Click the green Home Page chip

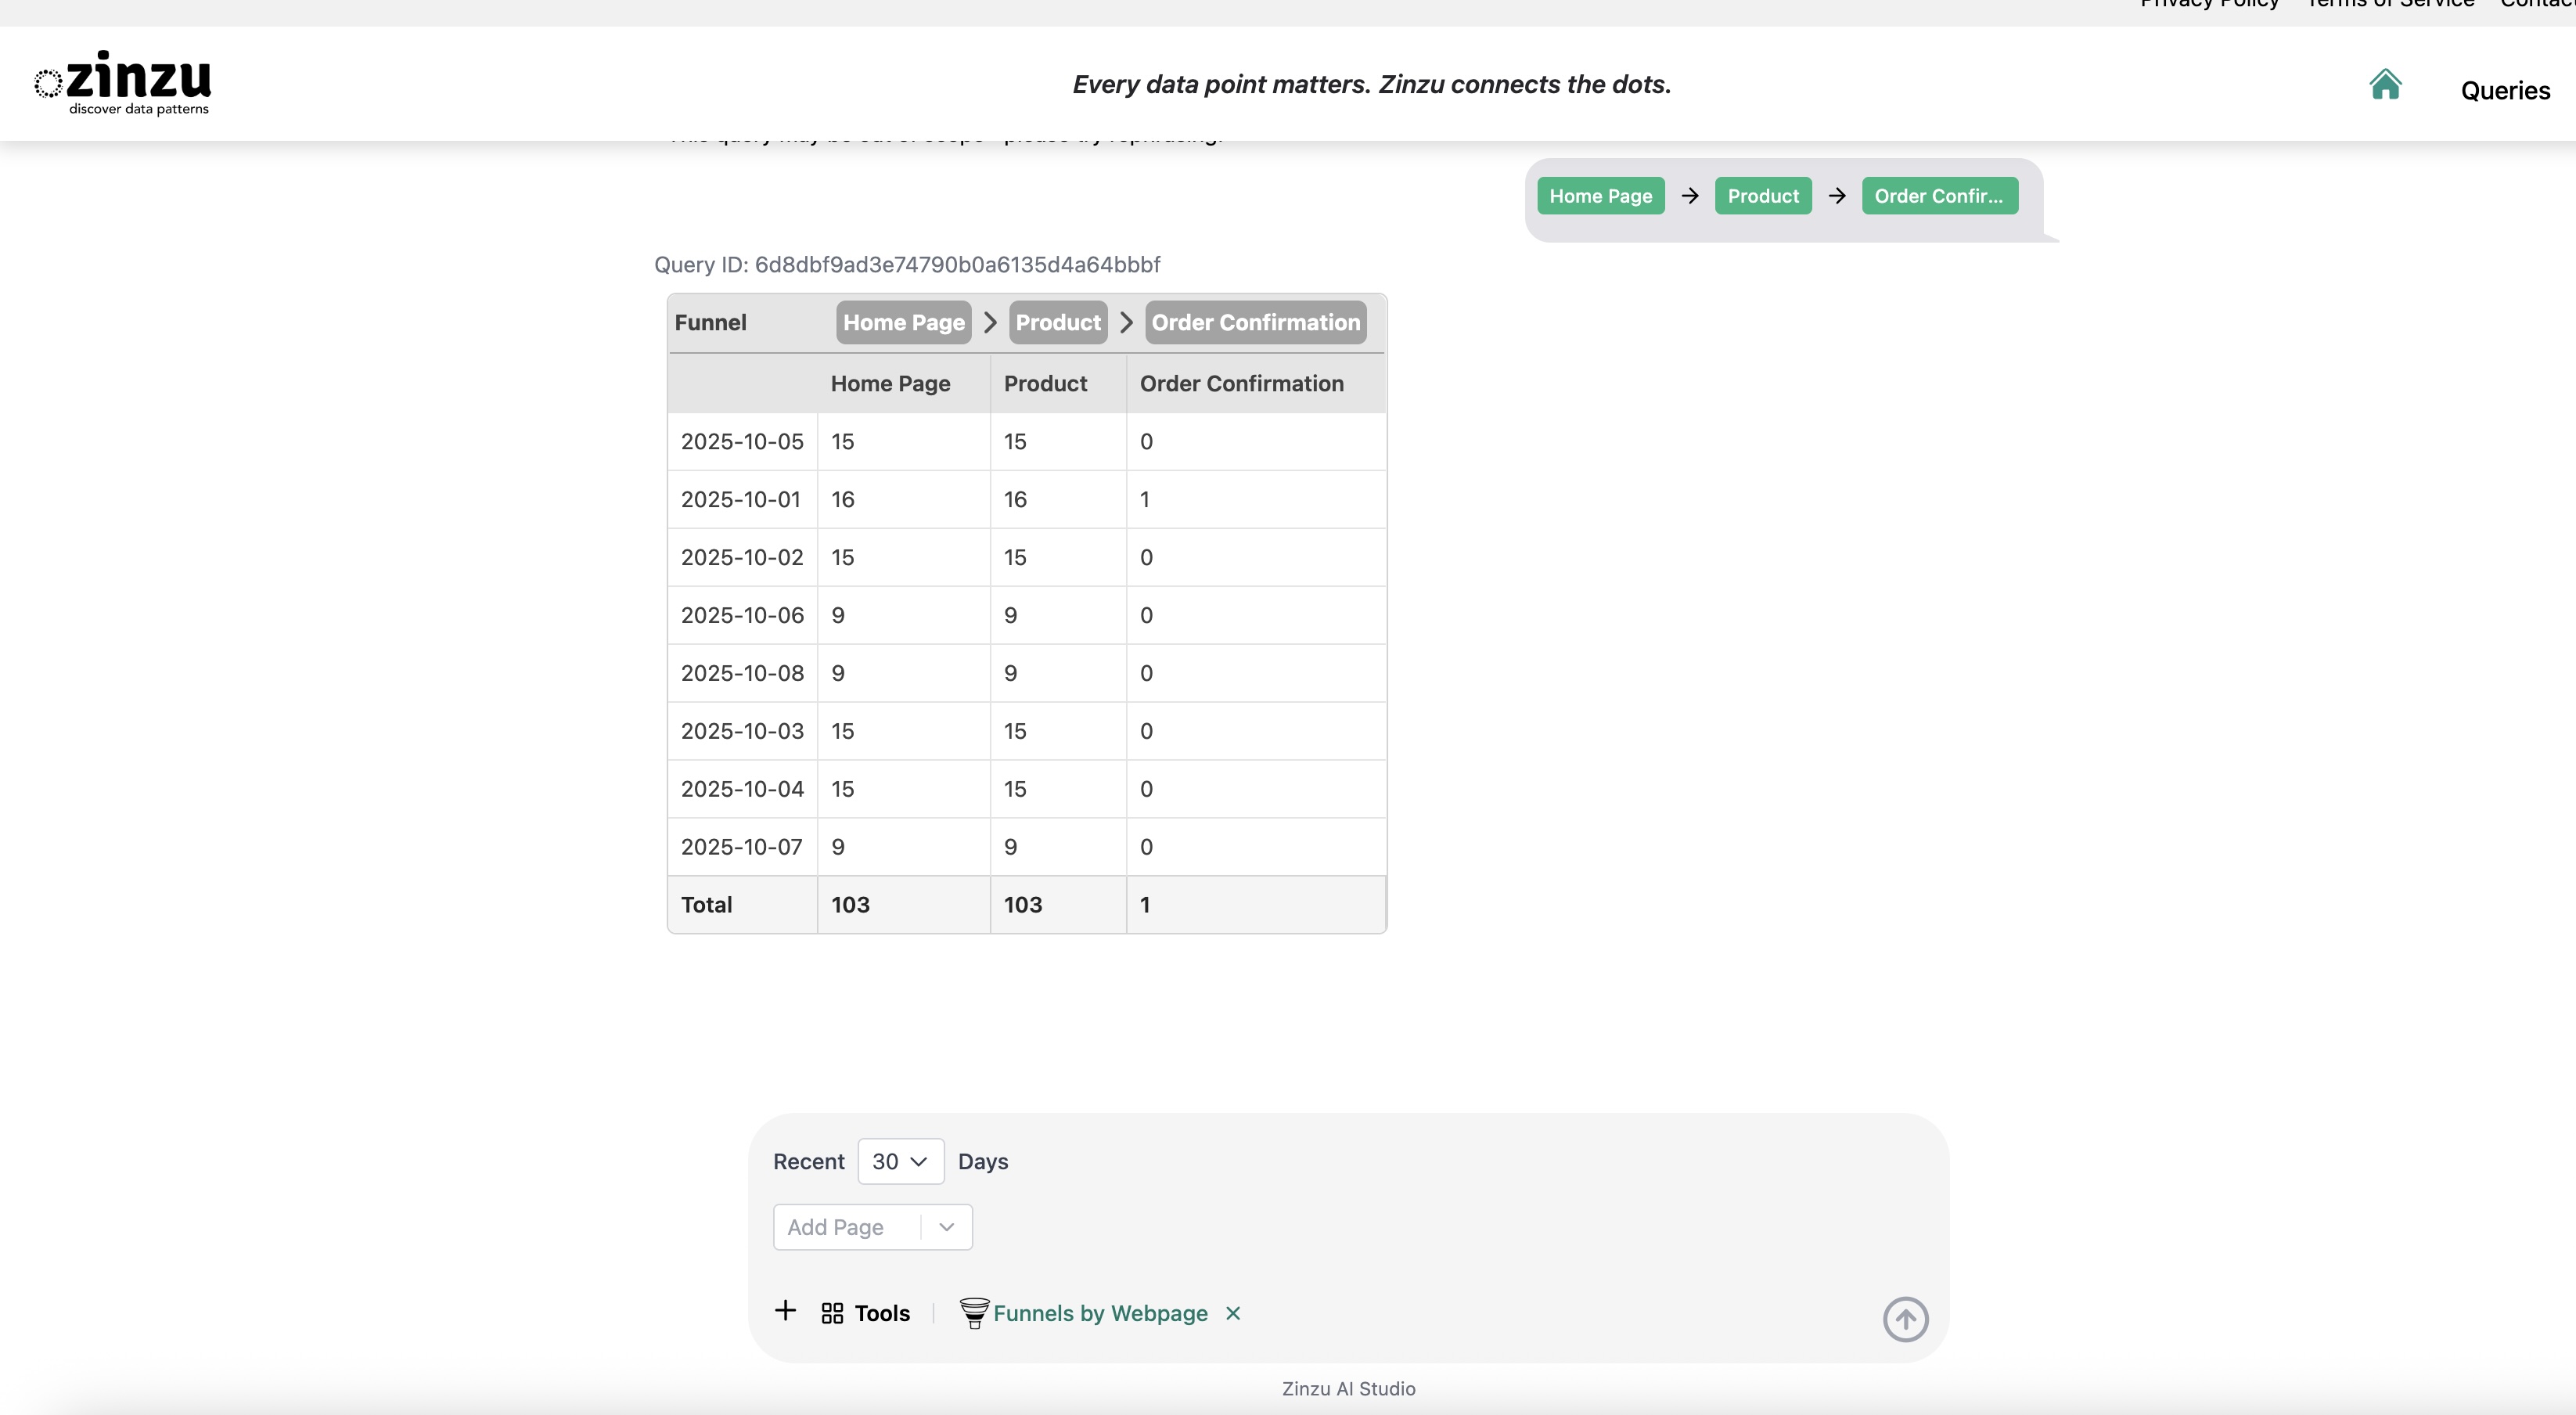pyautogui.click(x=1600, y=196)
